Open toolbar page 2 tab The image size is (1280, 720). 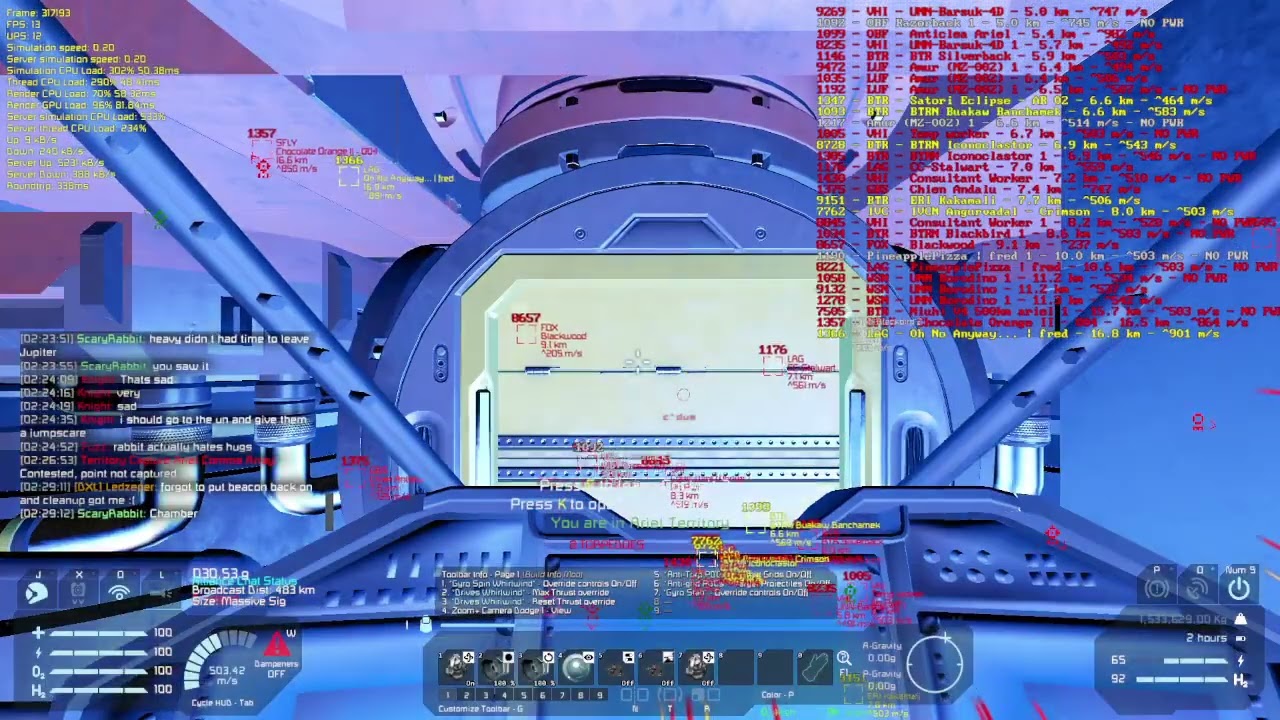coord(467,695)
